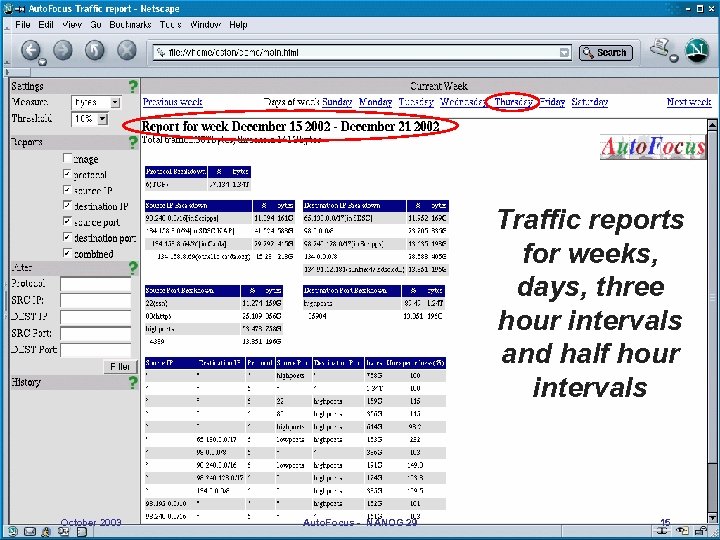Viewport: 720px width, 540px height.
Task: Open the Tools menu
Action: tap(171, 25)
